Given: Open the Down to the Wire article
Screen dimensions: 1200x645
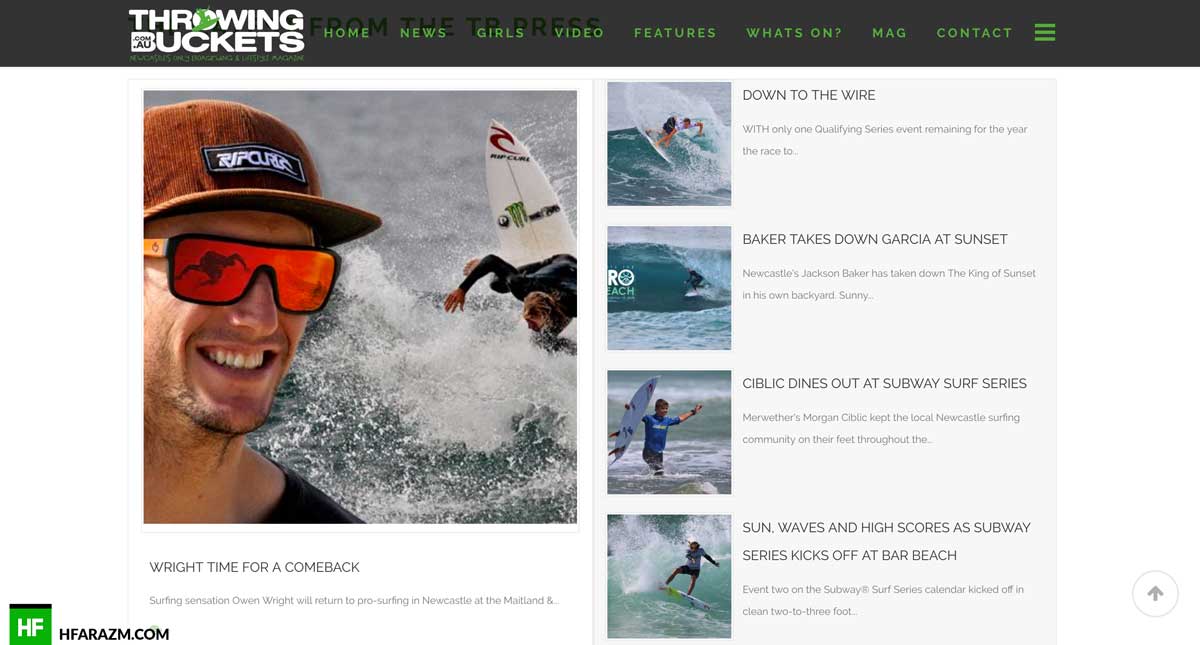Looking at the screenshot, I should [808, 95].
